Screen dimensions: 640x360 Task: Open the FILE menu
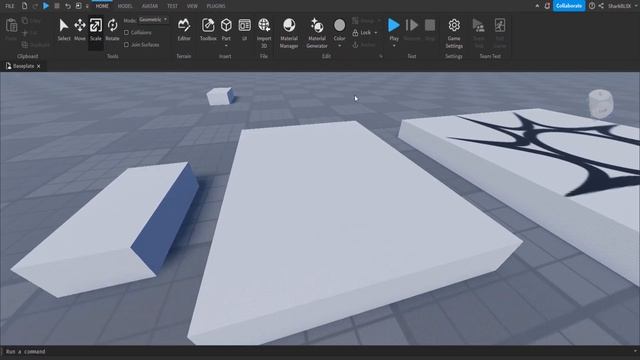click(9, 6)
